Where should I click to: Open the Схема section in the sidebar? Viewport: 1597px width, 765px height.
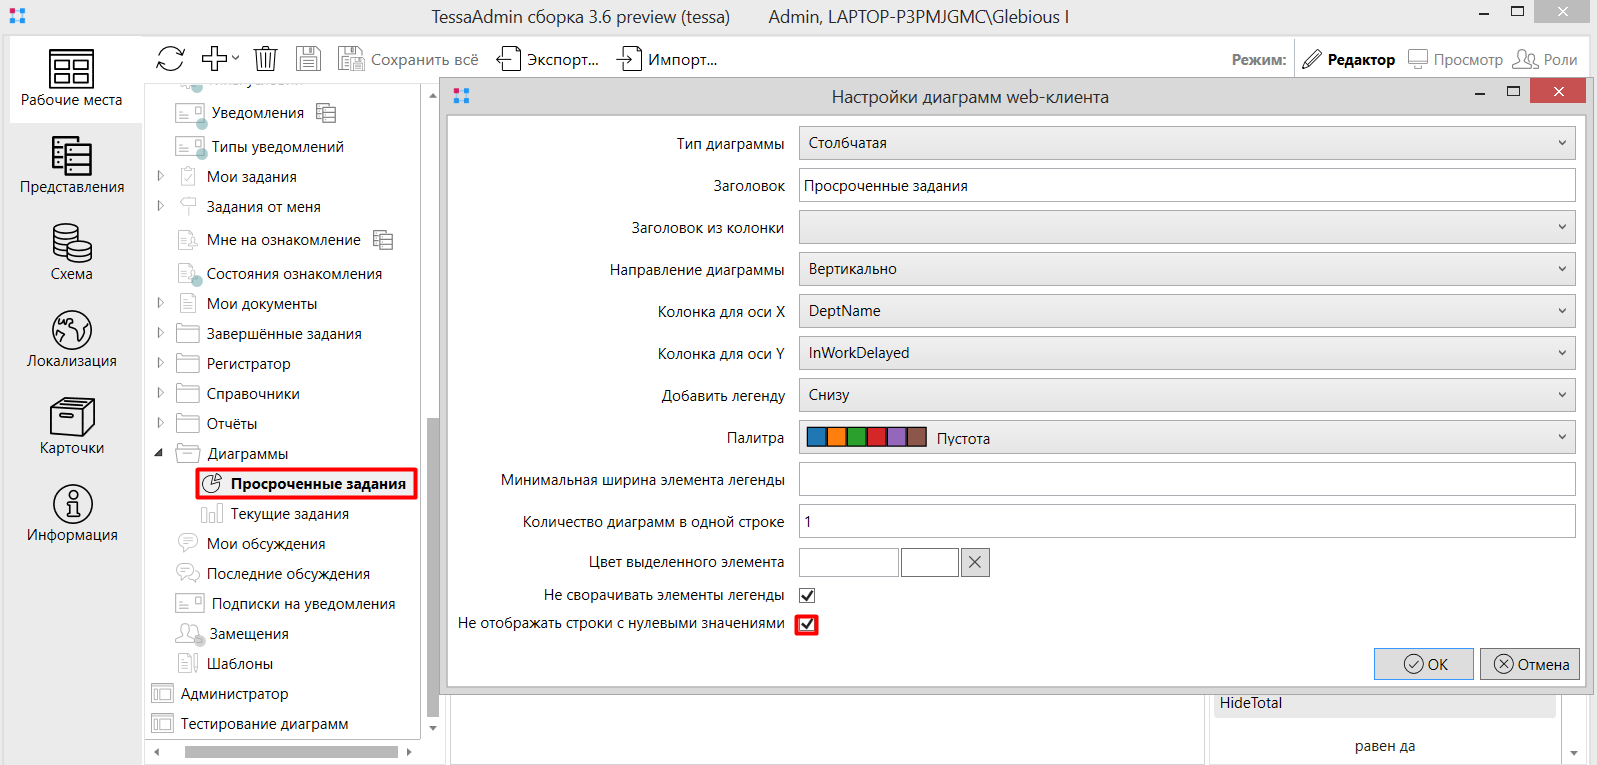pos(72,252)
